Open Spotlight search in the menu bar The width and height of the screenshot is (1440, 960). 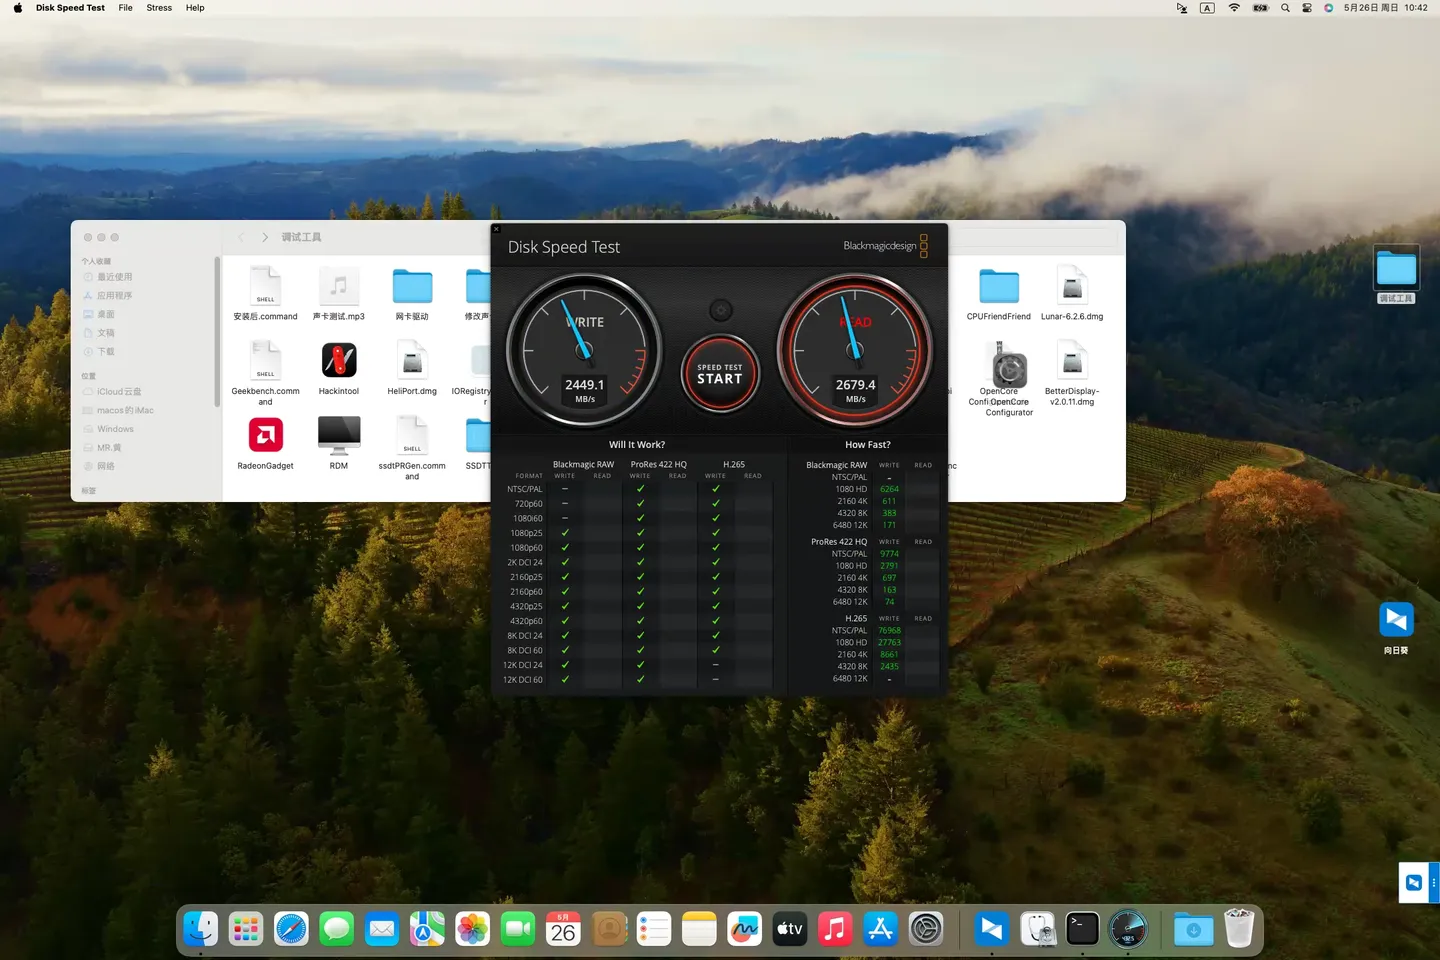coord(1285,8)
